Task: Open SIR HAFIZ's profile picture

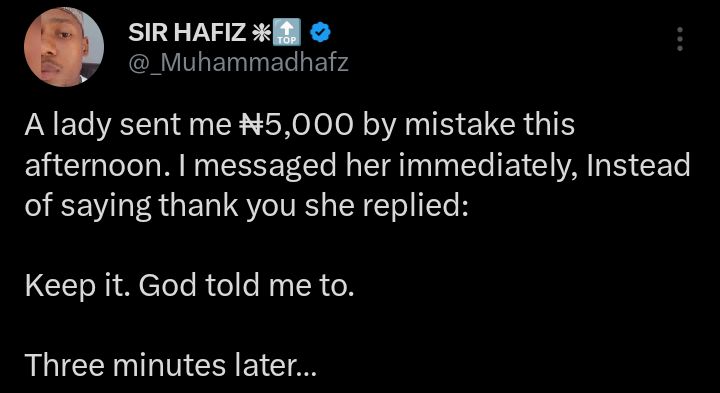Action: click(64, 47)
